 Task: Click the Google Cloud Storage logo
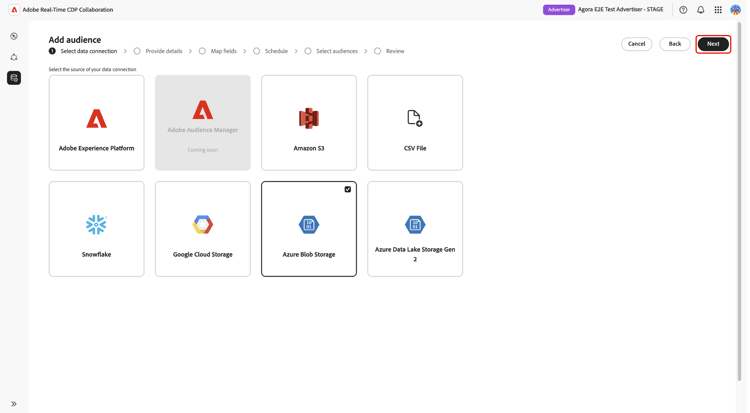(x=202, y=224)
